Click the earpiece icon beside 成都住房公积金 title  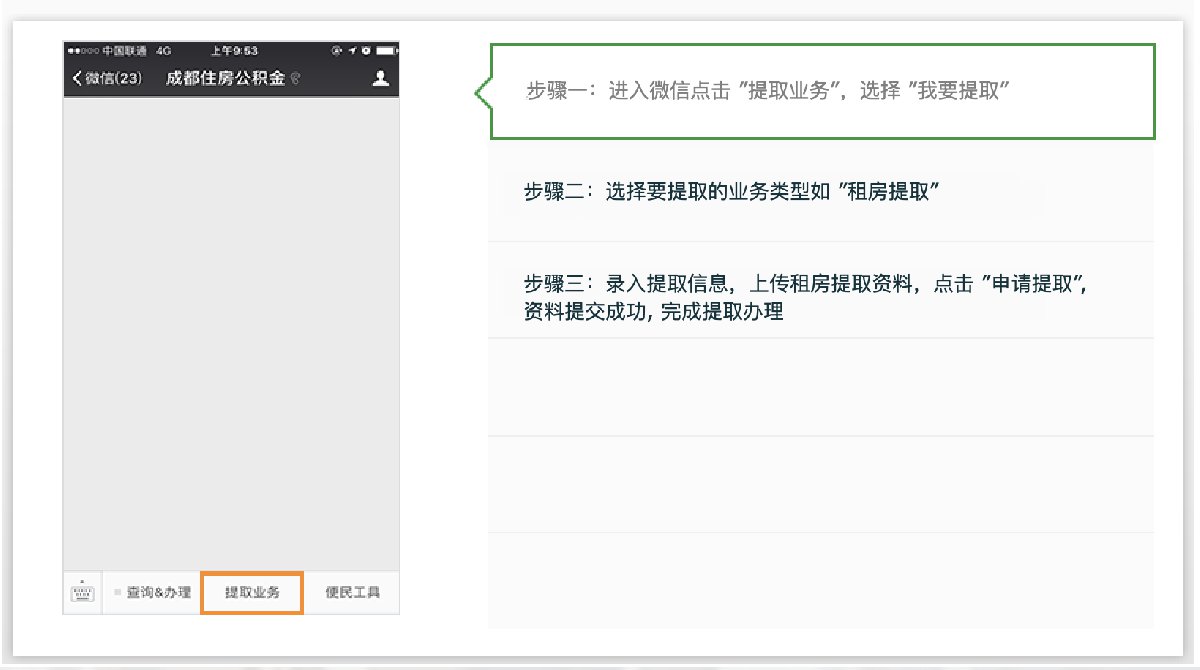(295, 79)
